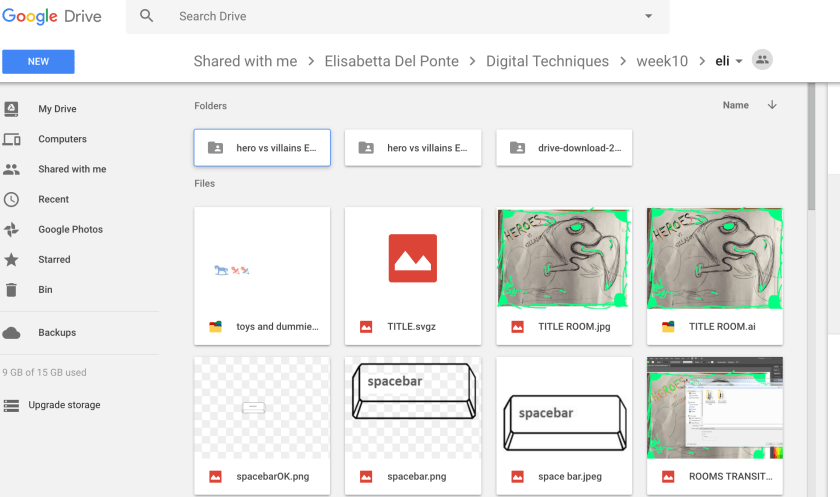Navigate to Digital Techniques breadcrumb

coord(547,61)
